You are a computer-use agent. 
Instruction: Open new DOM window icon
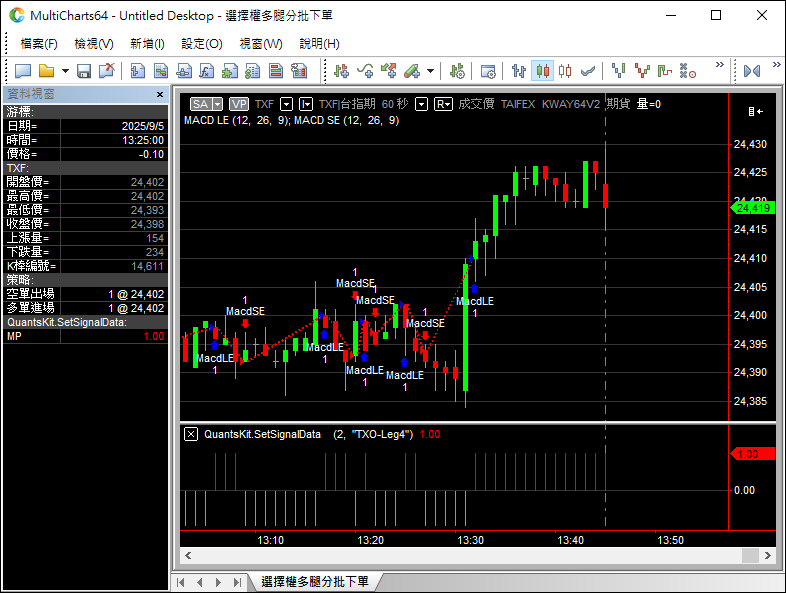click(x=184, y=71)
